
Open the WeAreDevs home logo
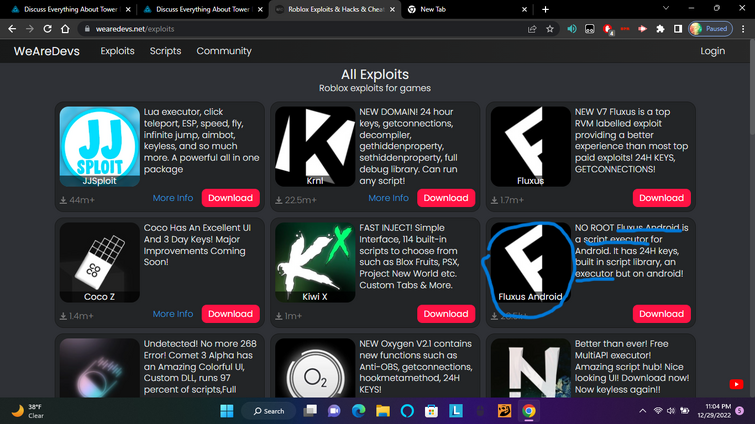pos(47,51)
